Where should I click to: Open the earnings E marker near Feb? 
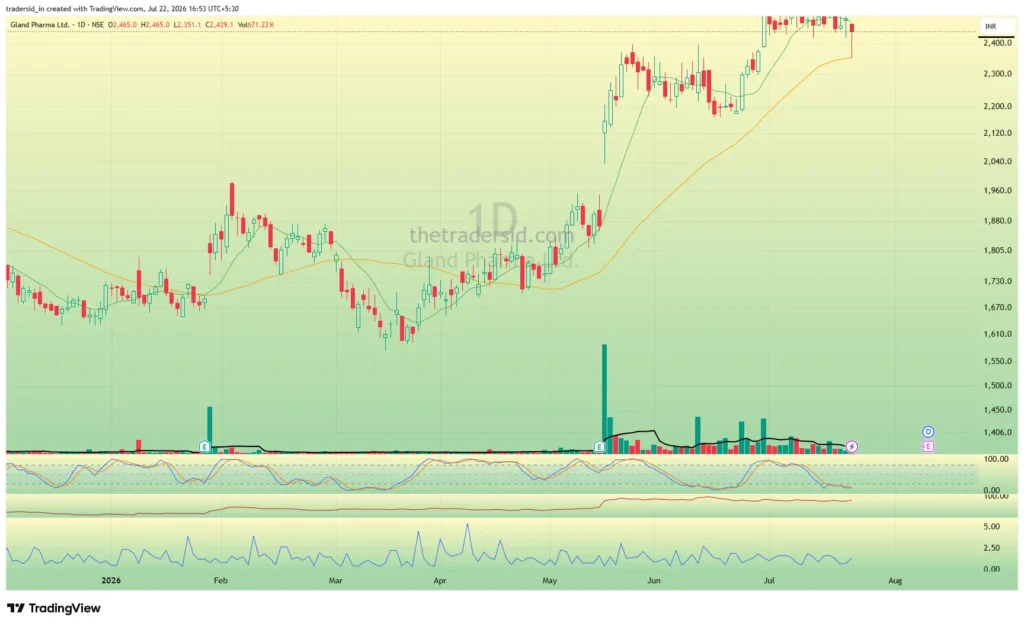click(204, 447)
